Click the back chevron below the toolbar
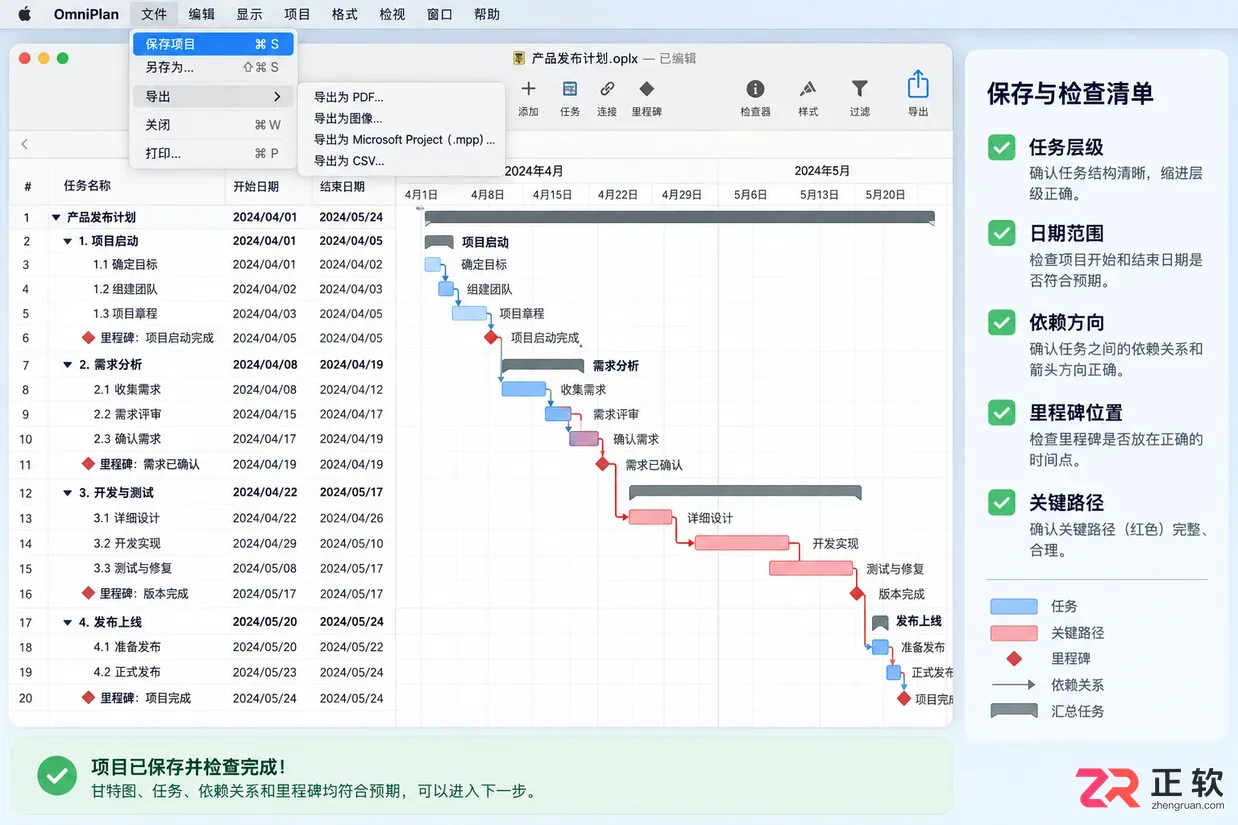Viewport: 1238px width, 825px height. point(24,145)
